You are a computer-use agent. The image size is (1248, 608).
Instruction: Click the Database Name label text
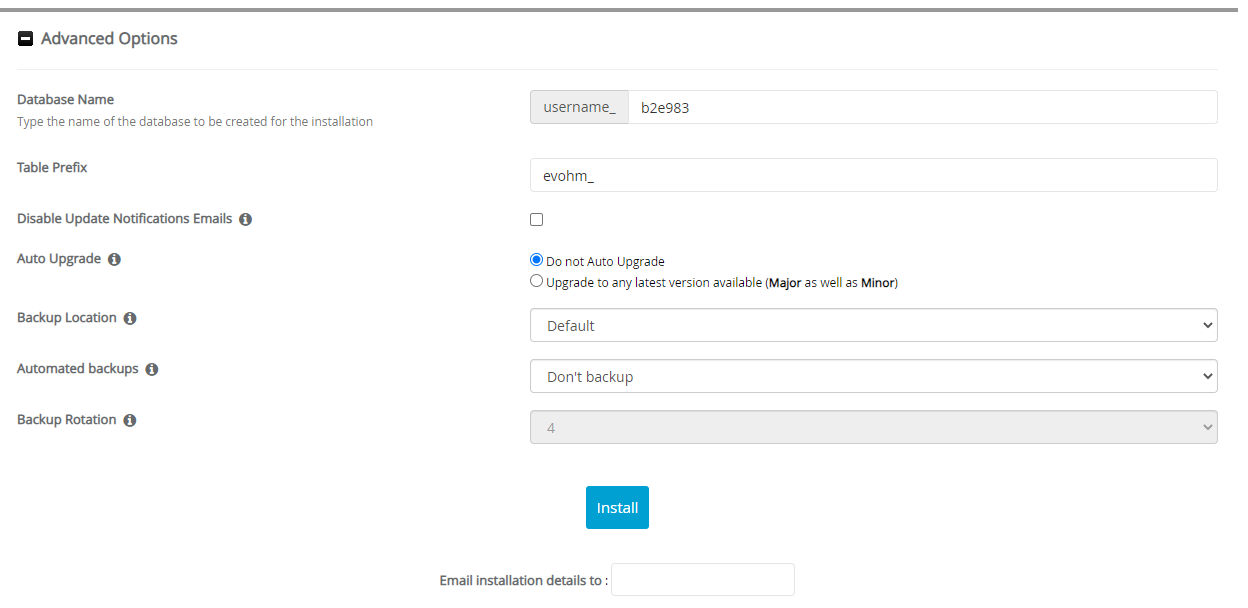(66, 100)
